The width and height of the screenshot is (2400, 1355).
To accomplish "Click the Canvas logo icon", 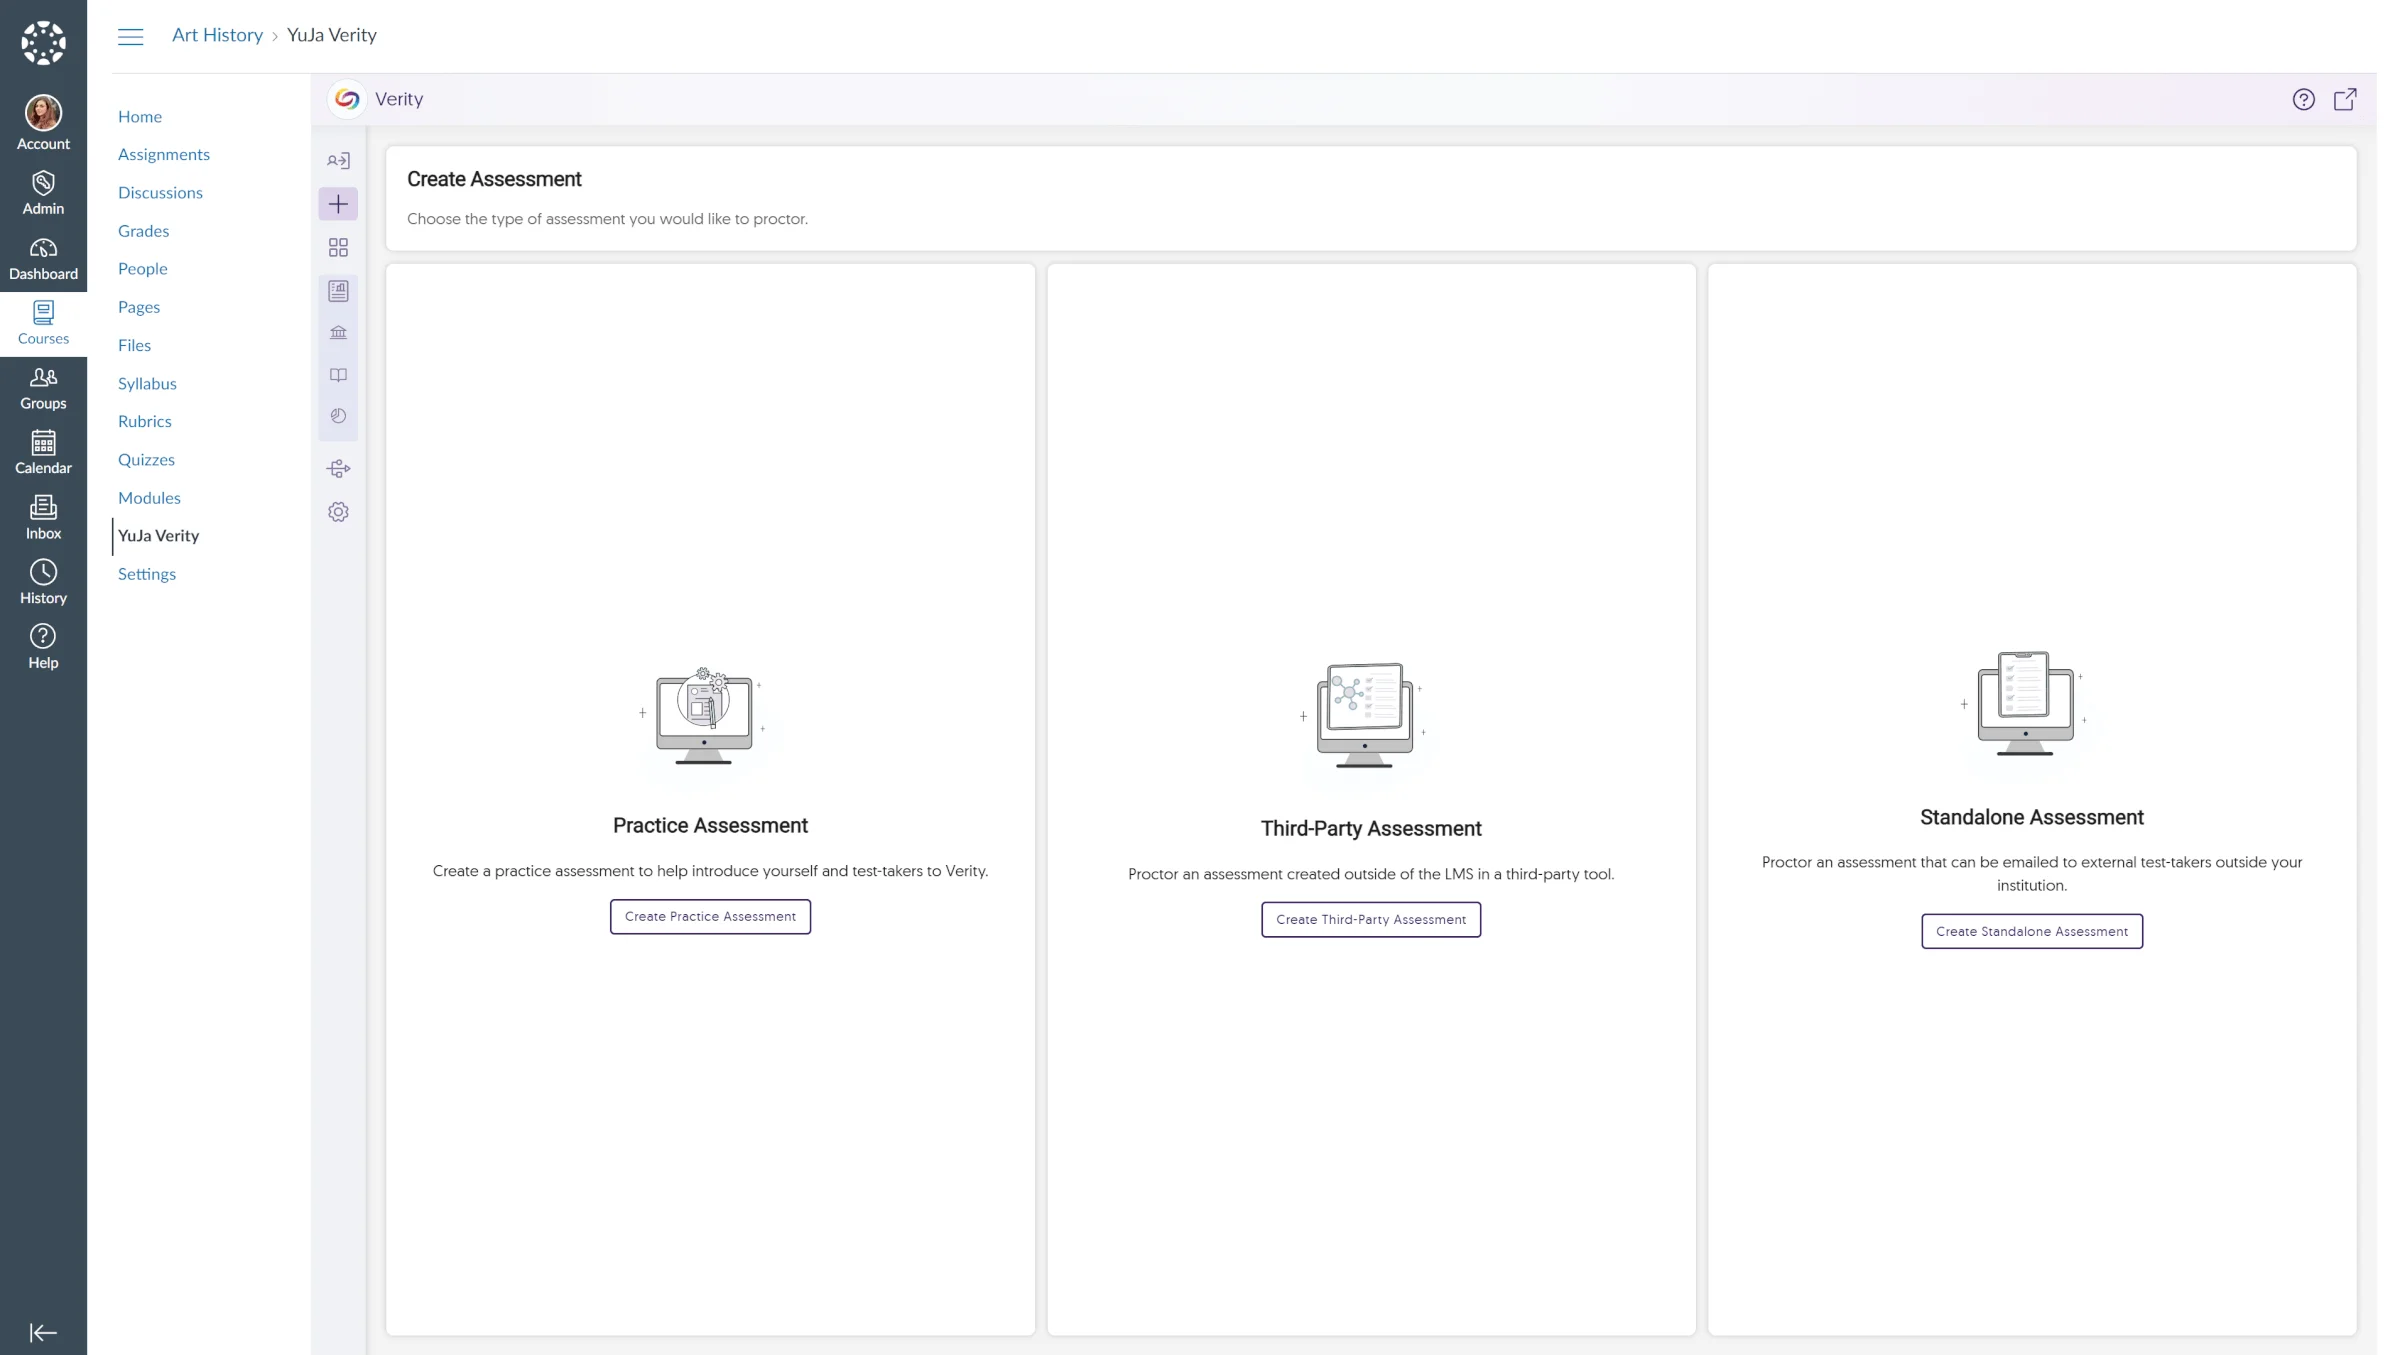I will [x=43, y=43].
